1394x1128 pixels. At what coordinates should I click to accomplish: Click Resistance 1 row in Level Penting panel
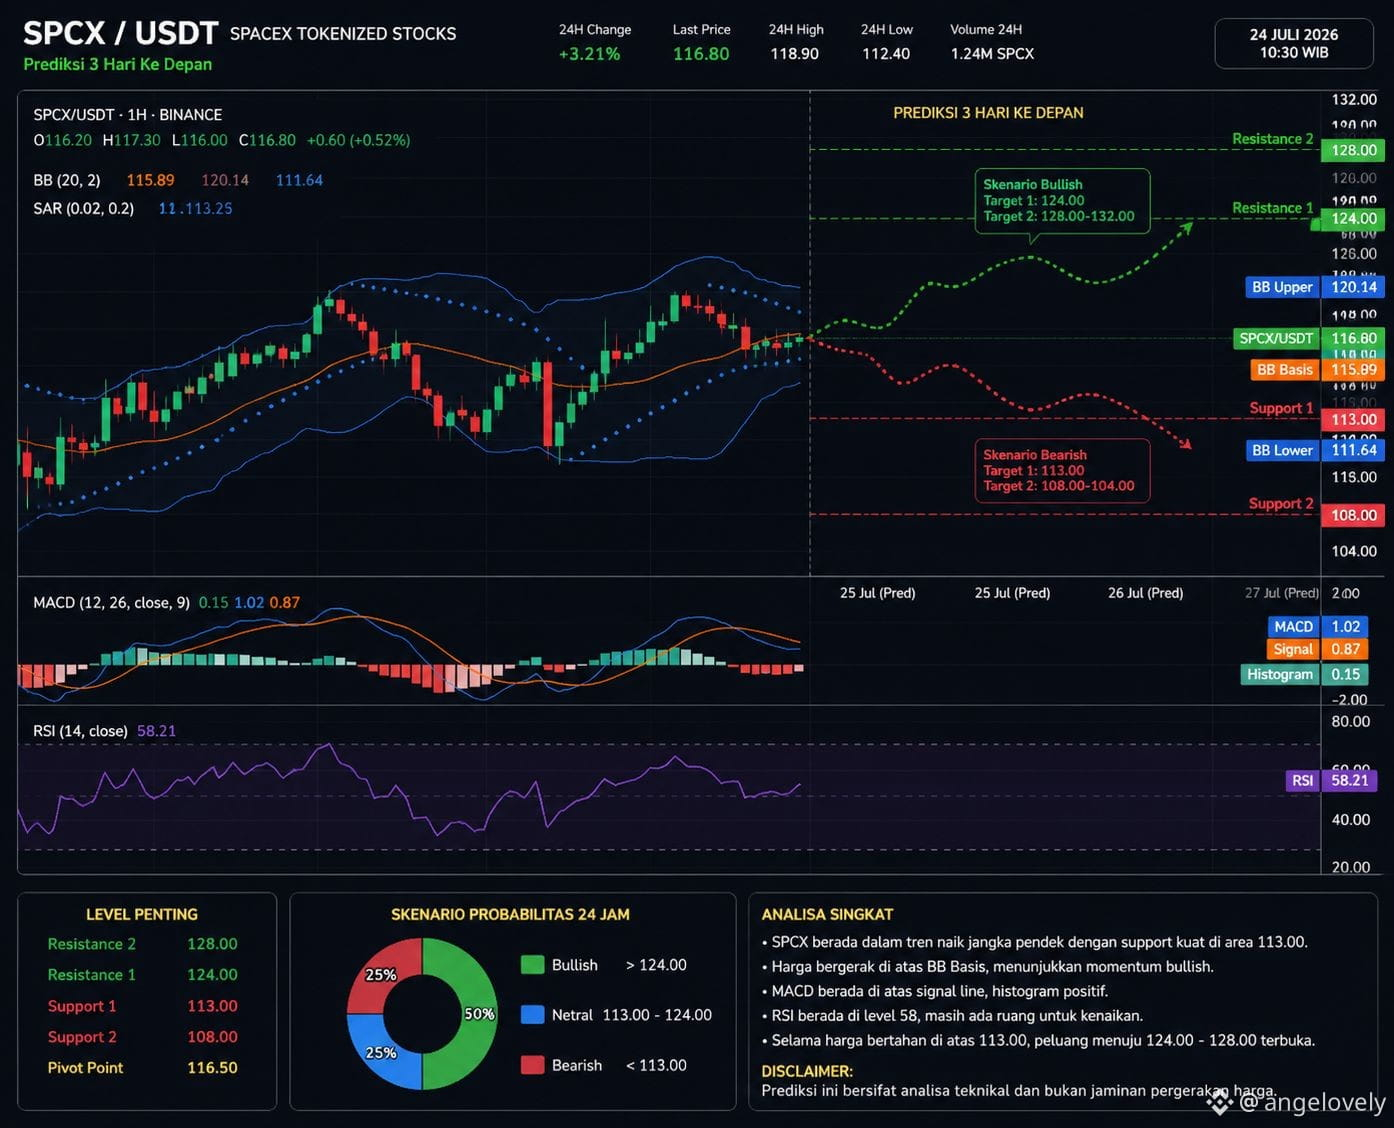click(143, 975)
